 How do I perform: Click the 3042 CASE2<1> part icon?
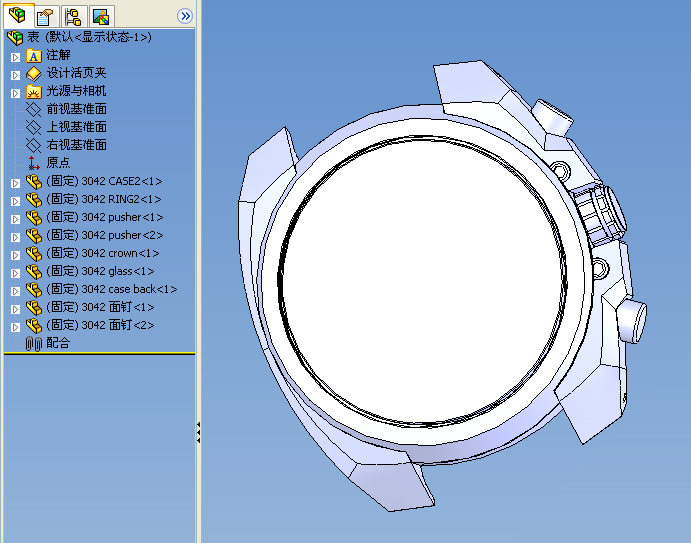pos(34,182)
